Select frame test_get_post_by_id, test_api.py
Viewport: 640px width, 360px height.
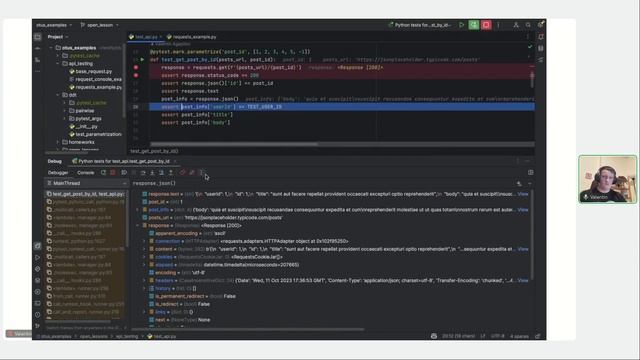coord(86,194)
